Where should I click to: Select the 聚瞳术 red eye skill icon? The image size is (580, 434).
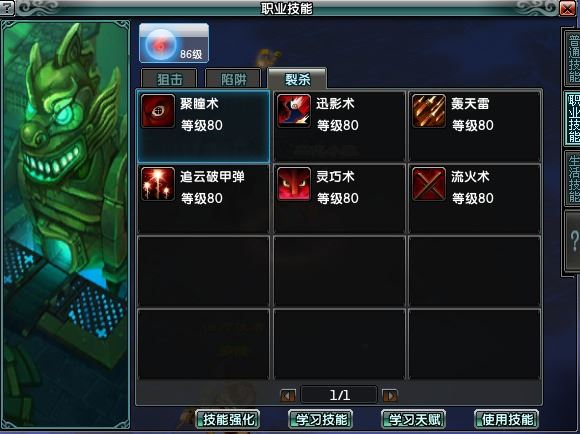(x=158, y=111)
